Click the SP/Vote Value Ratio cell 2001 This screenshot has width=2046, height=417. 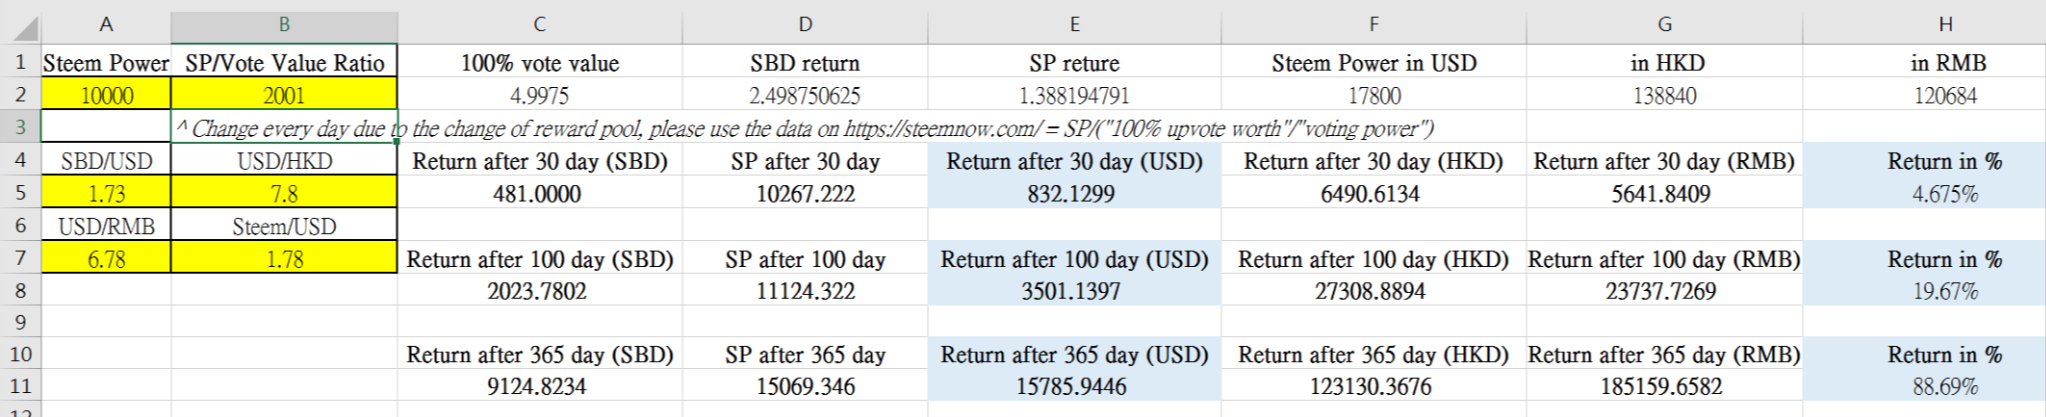click(x=284, y=95)
